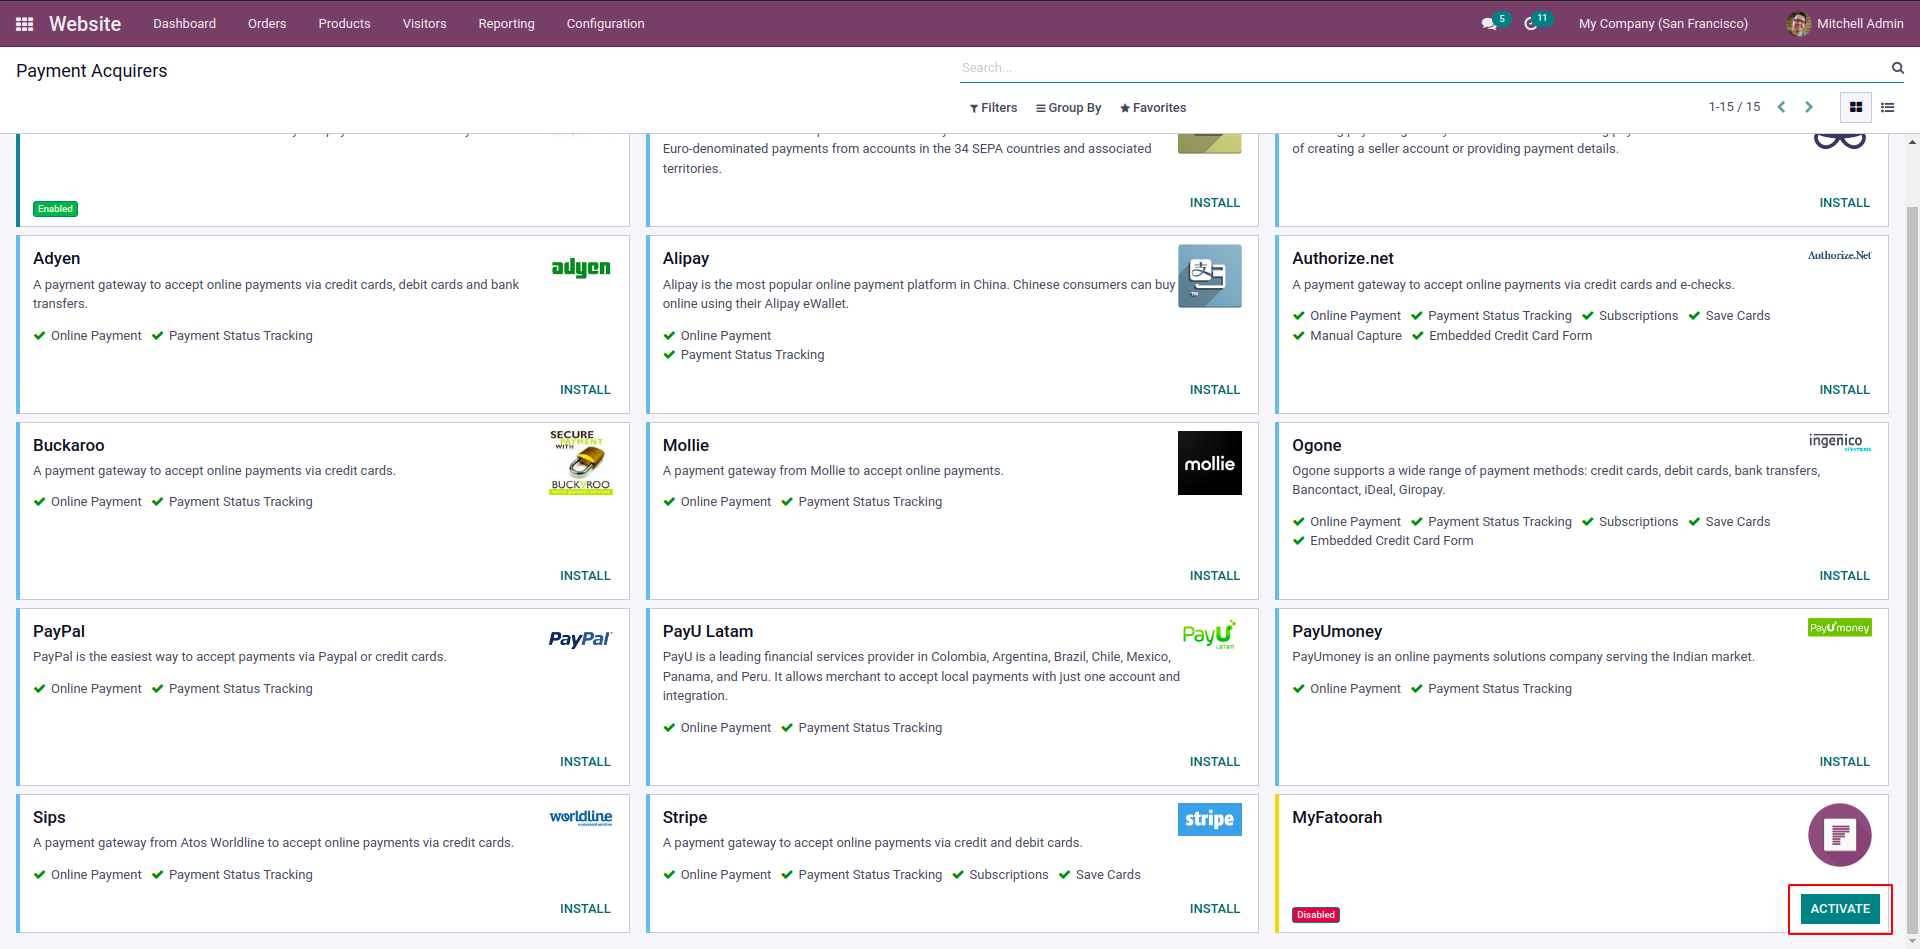Click the Enabled status badge
This screenshot has width=1920, height=949.
coord(56,209)
